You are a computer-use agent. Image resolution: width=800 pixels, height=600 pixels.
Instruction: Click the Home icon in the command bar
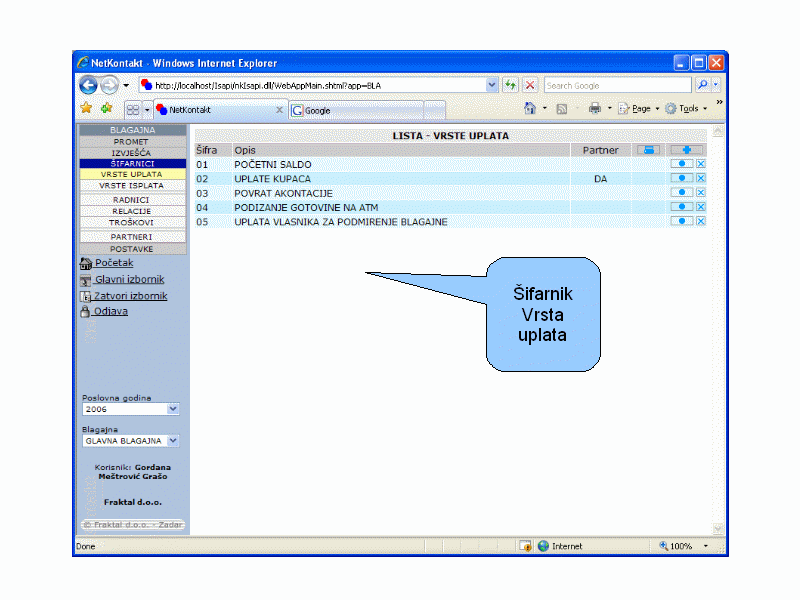(x=530, y=108)
